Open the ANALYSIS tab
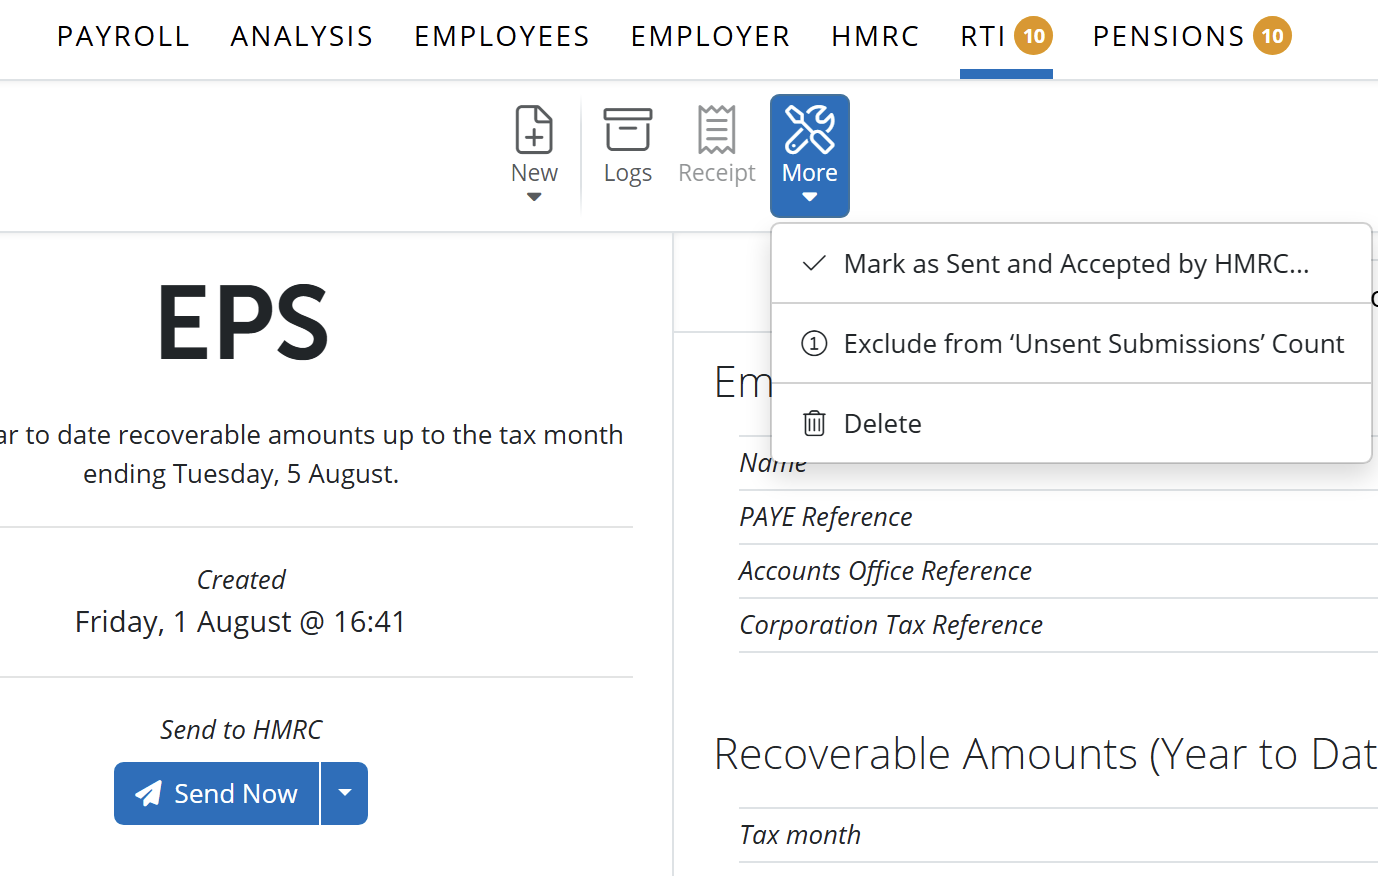 302,37
